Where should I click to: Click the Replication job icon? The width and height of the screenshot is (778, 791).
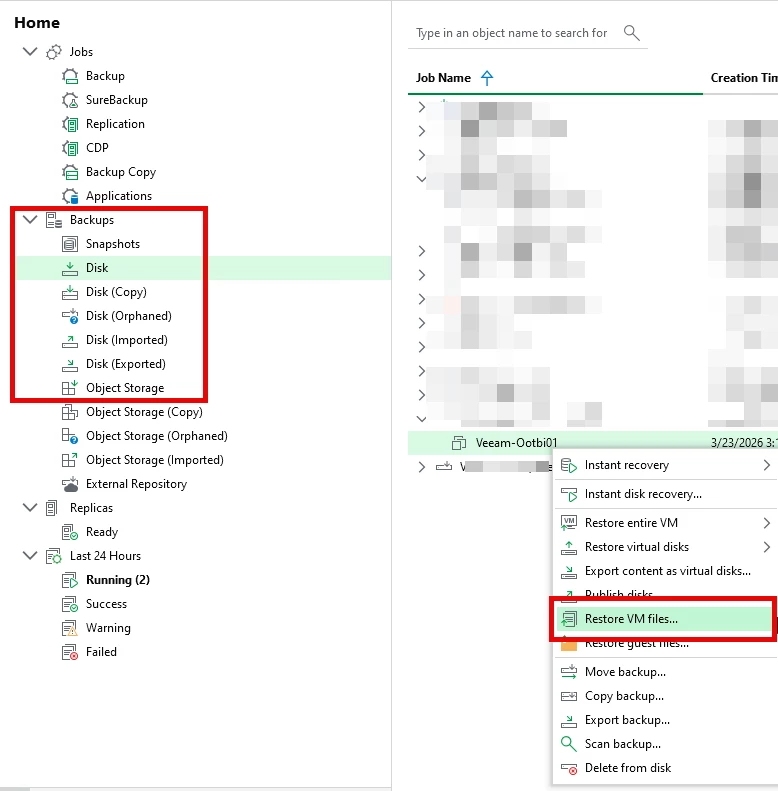pyautogui.click(x=70, y=124)
